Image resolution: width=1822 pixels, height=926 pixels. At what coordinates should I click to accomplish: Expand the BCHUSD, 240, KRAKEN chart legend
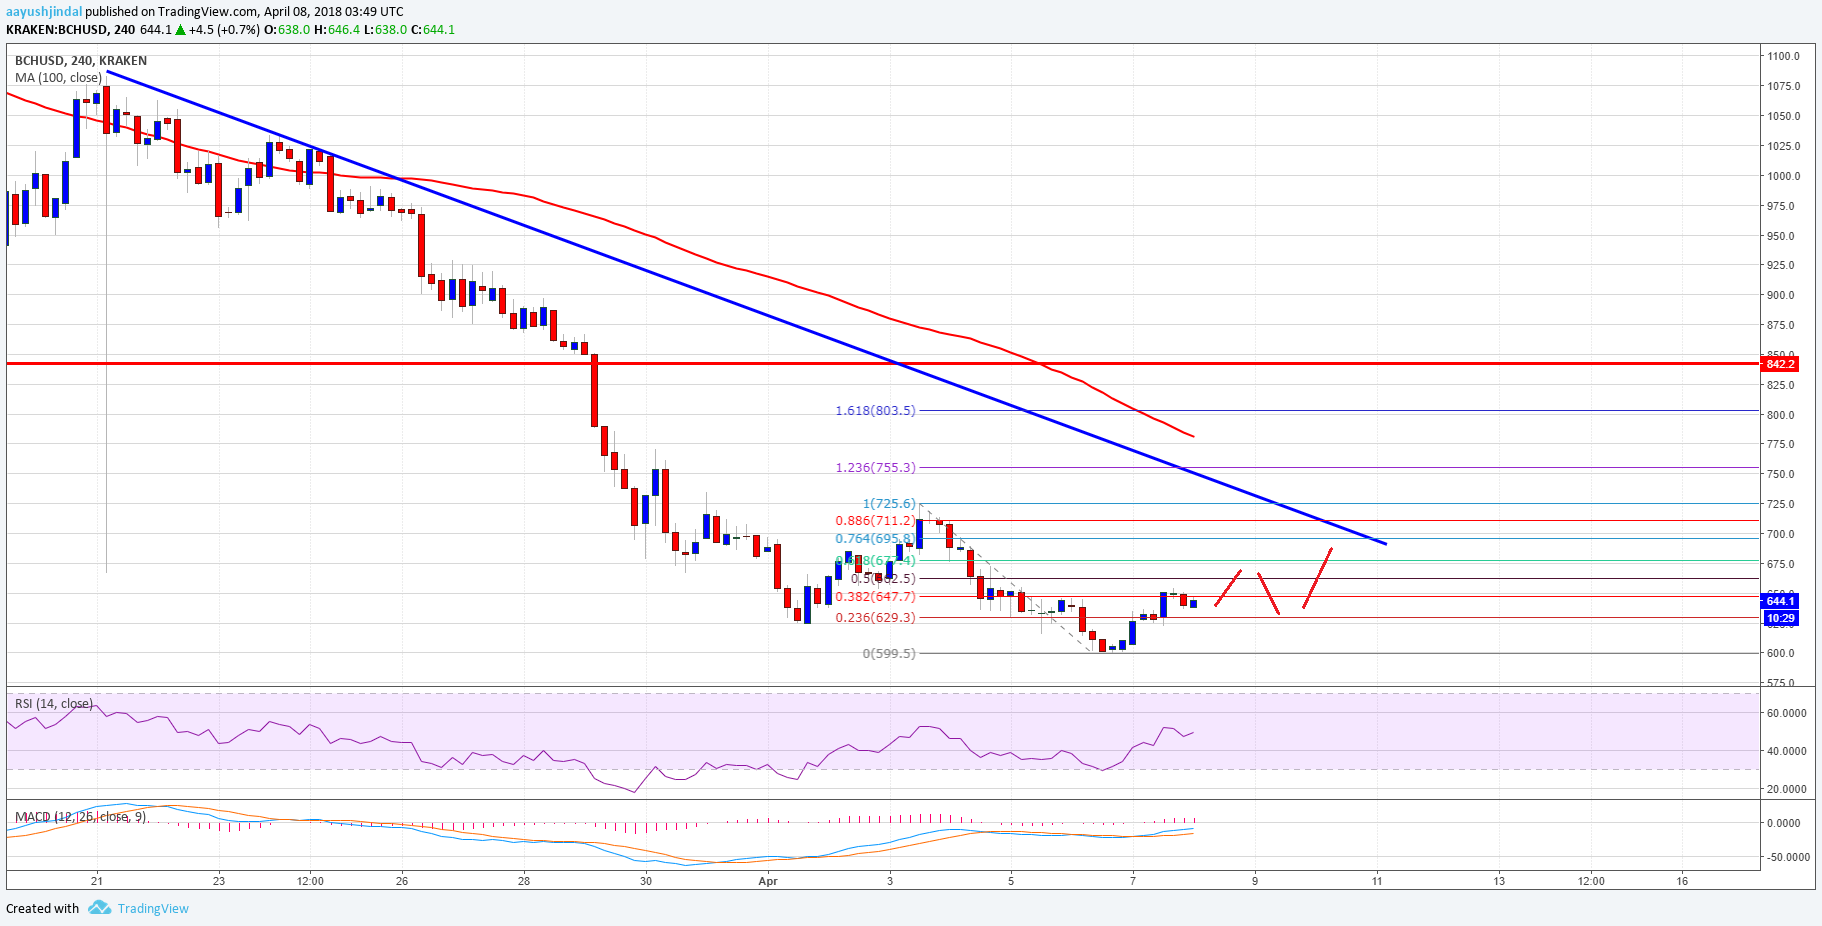pos(80,60)
